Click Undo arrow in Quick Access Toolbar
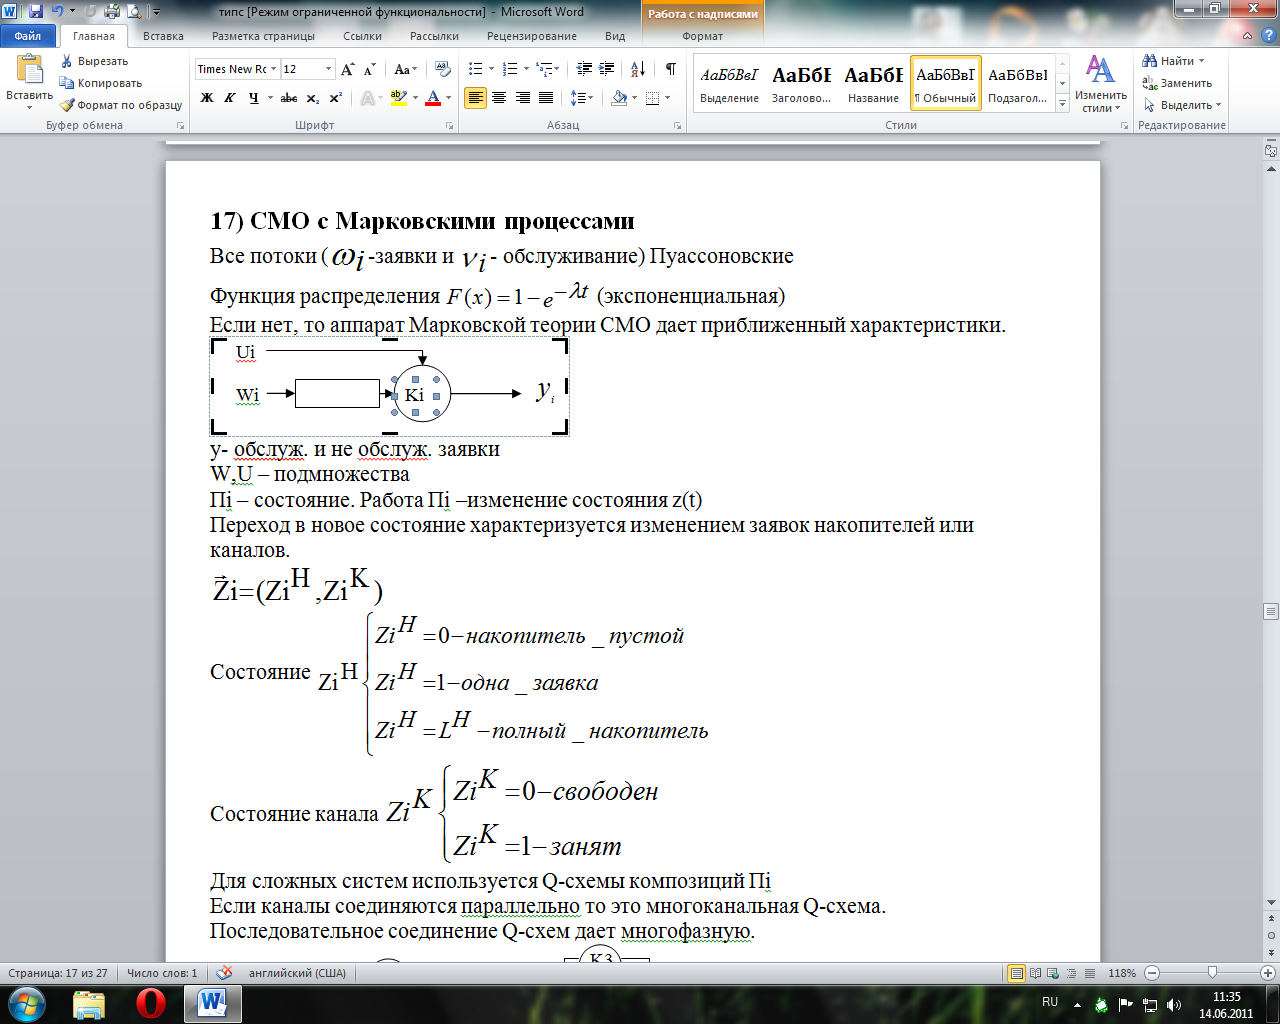The width and height of the screenshot is (1280, 1024). pos(58,12)
